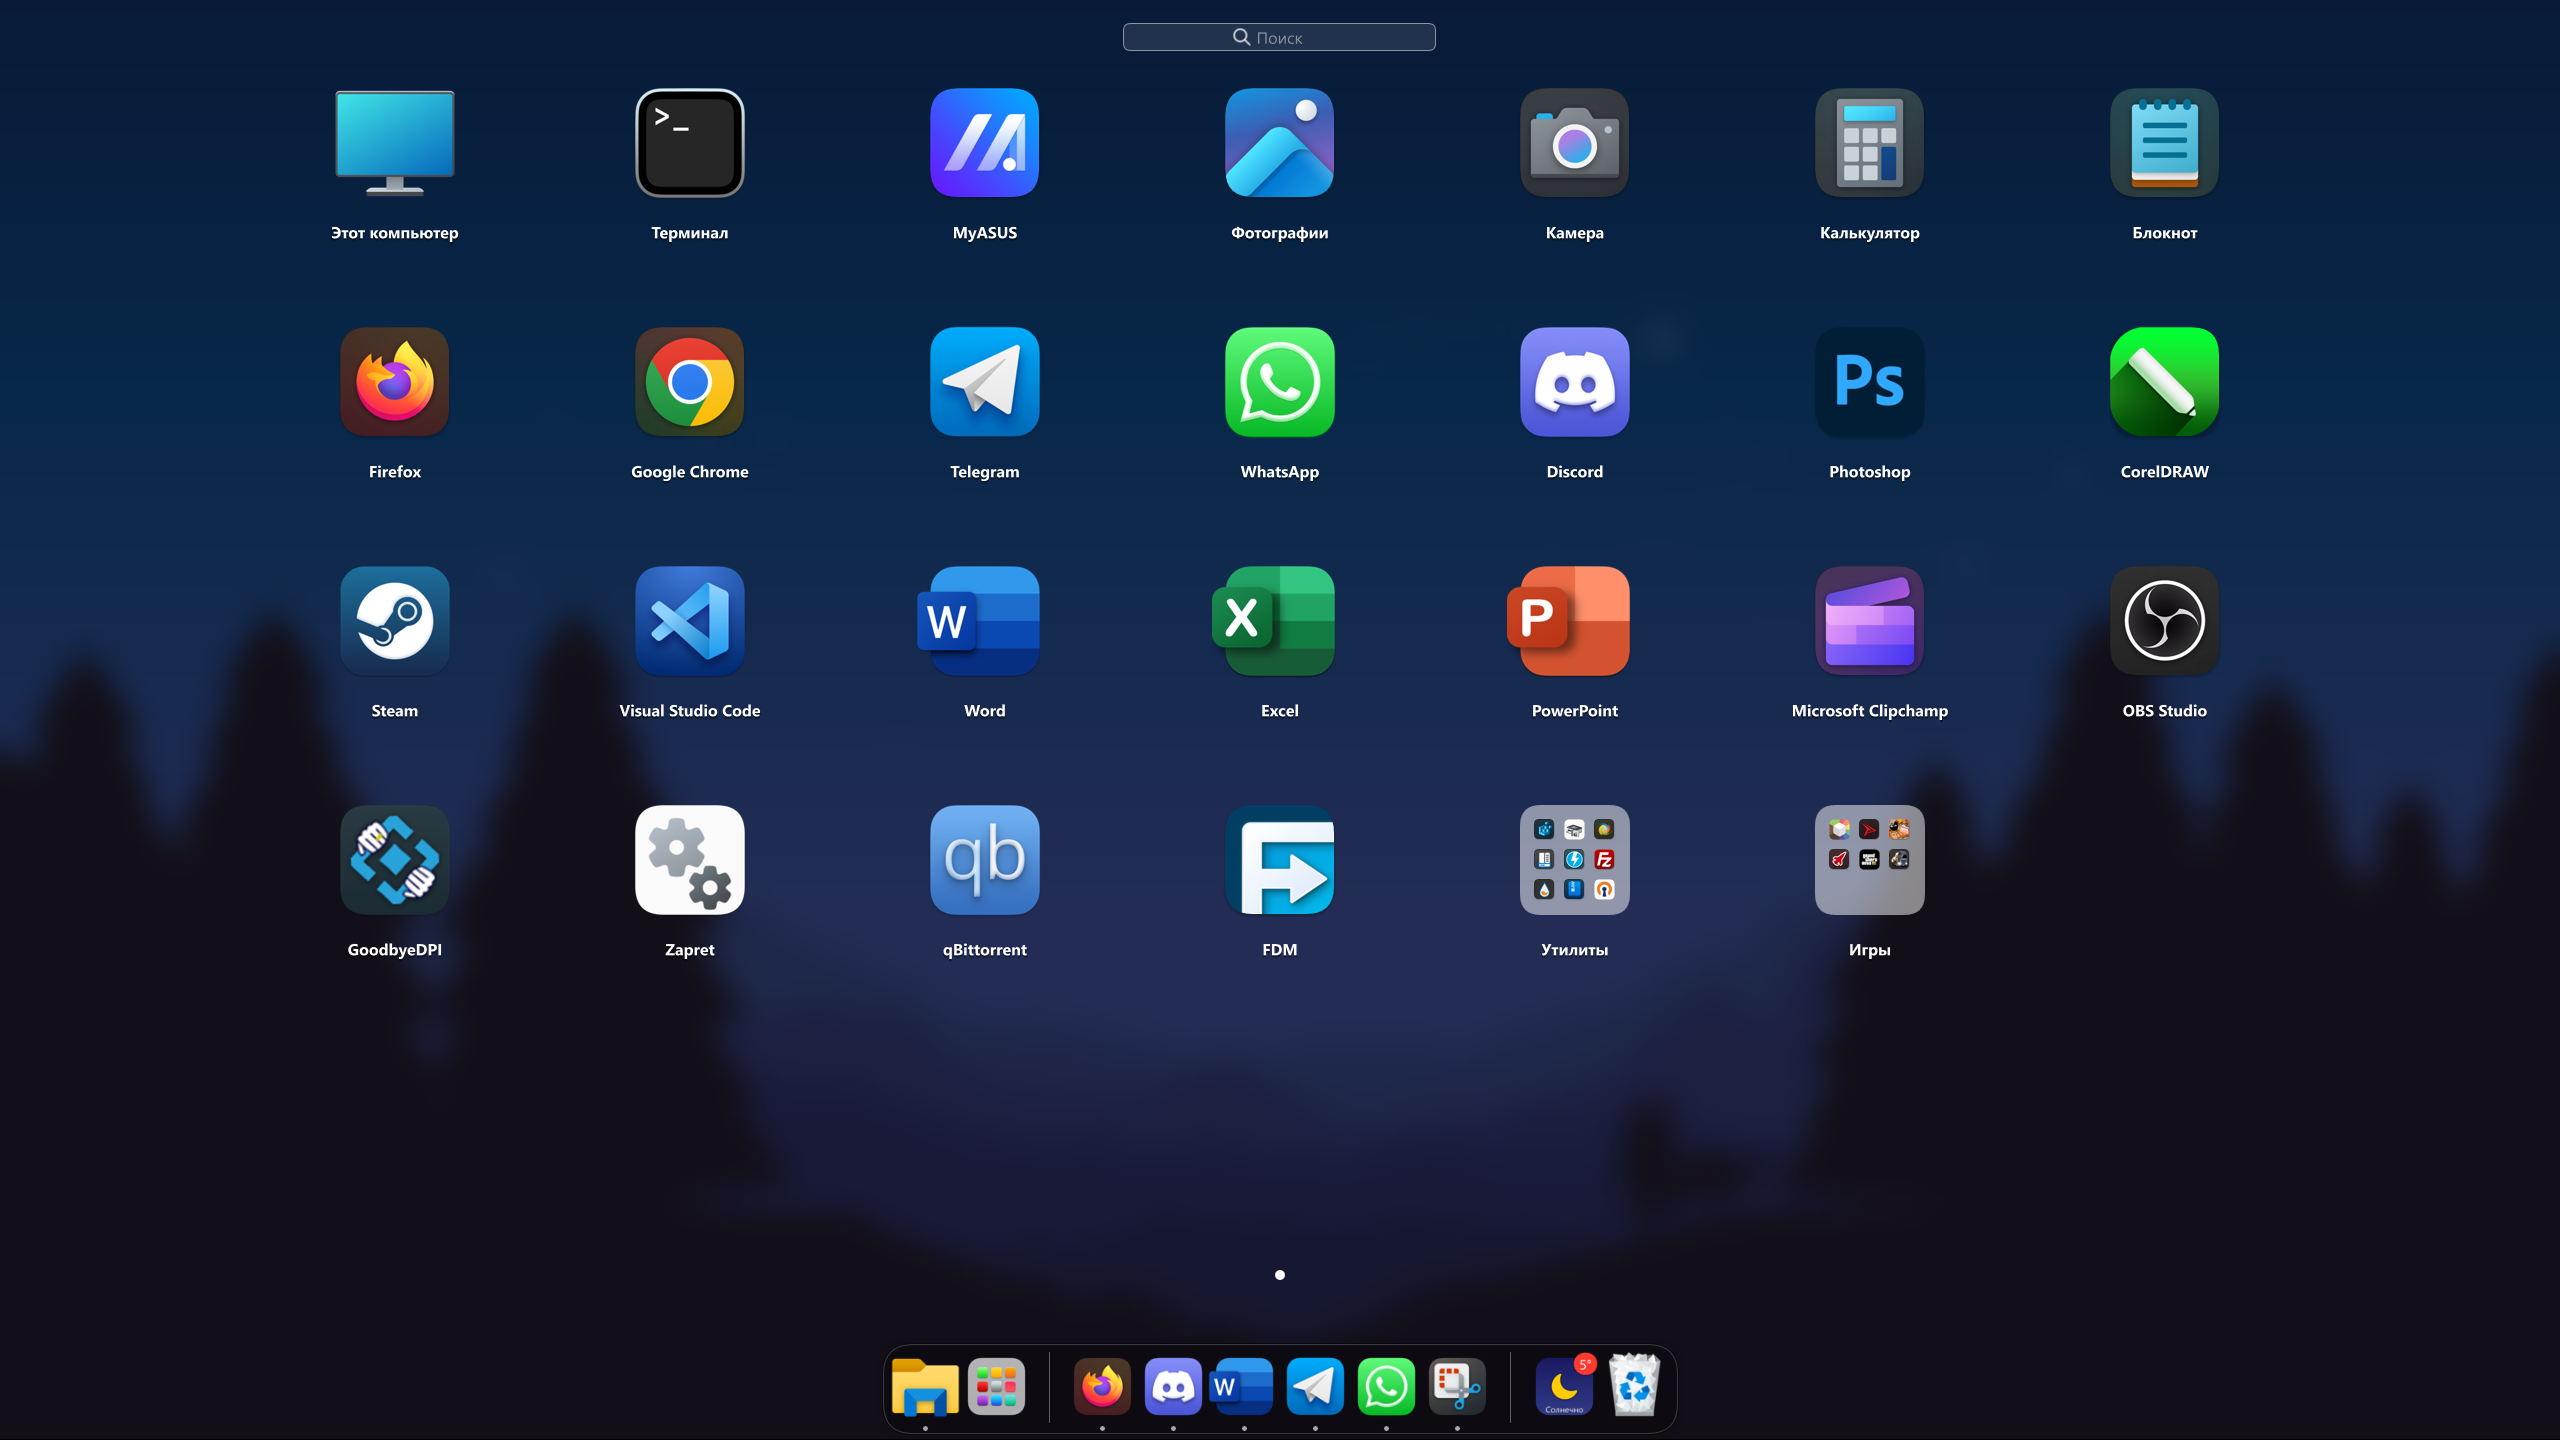Open the Фотографии app
This screenshot has height=1440, width=2560.
(1279, 143)
